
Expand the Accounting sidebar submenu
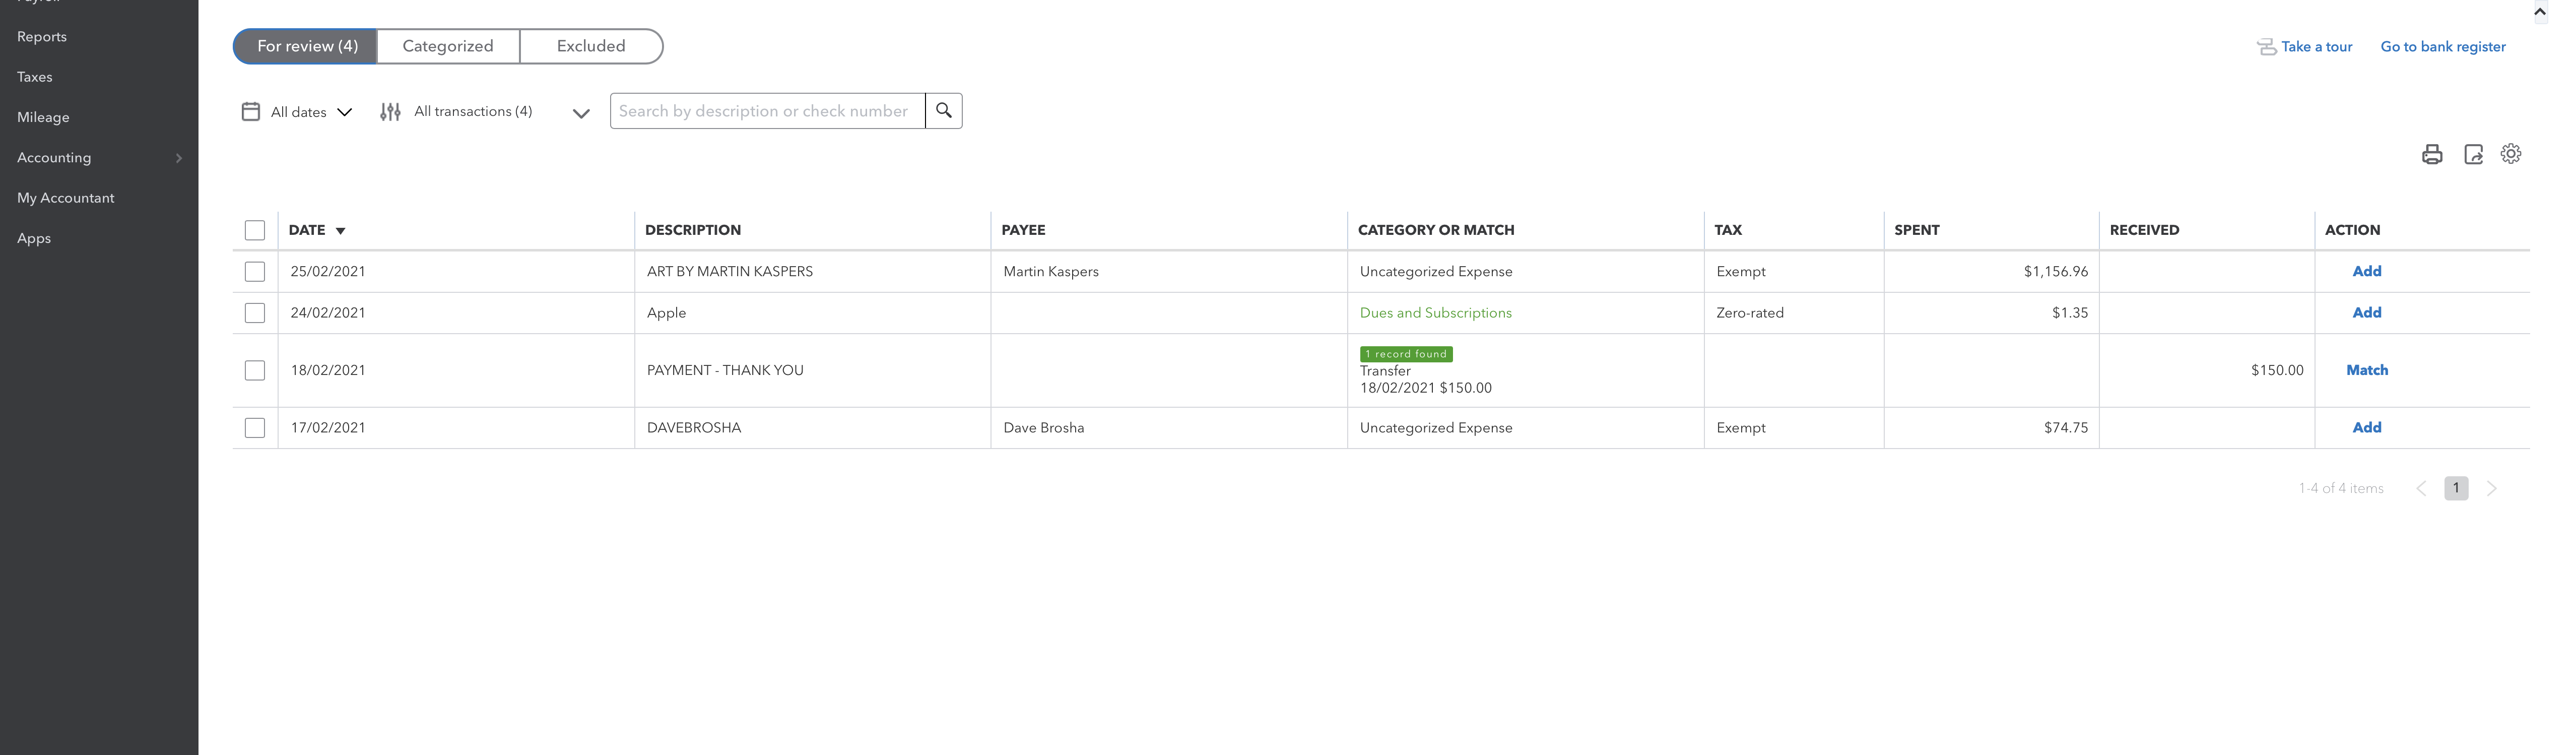[x=178, y=158]
